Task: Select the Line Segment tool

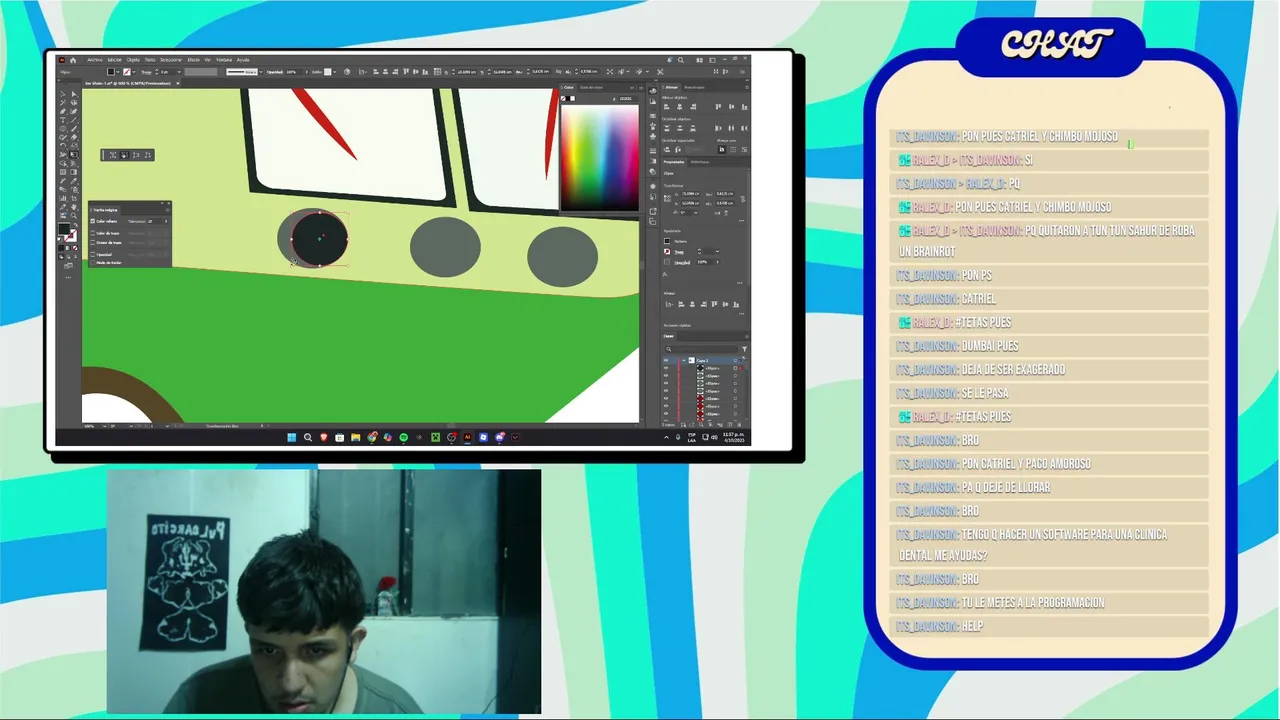Action: (x=74, y=120)
